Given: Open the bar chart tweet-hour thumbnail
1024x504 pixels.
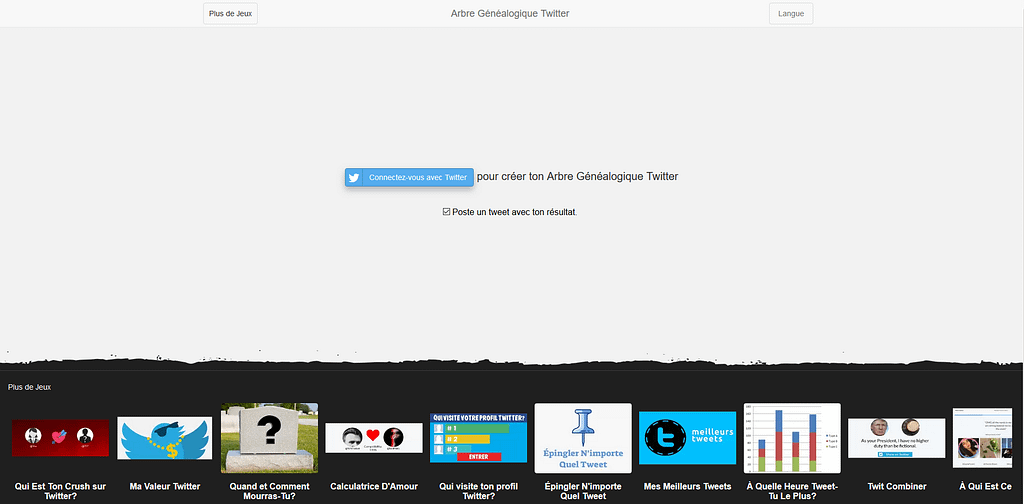Looking at the screenshot, I should [792, 438].
